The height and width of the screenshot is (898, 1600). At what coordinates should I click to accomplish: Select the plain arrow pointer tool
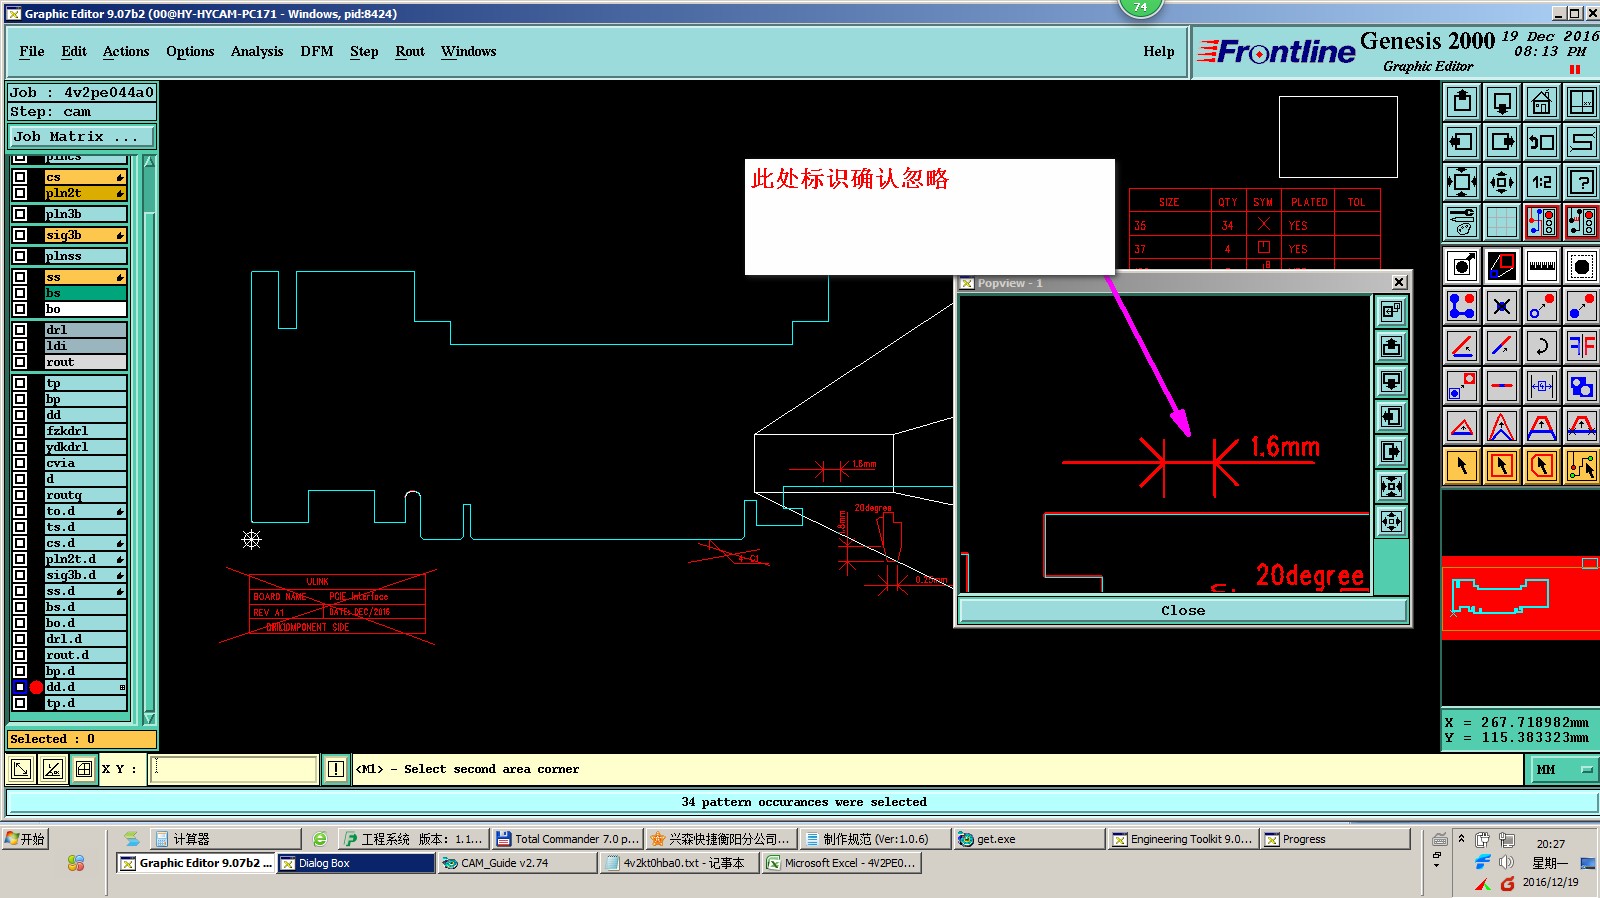(1462, 466)
